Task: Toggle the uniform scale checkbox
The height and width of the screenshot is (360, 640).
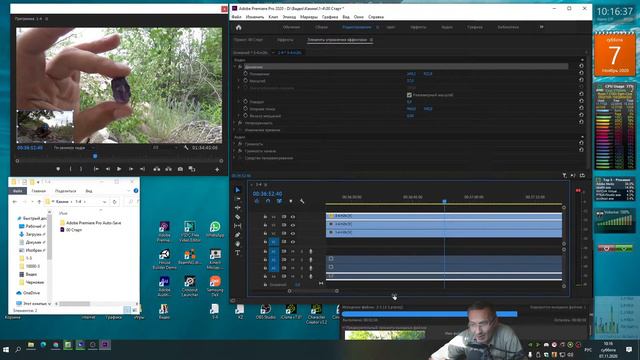Action: (409, 95)
